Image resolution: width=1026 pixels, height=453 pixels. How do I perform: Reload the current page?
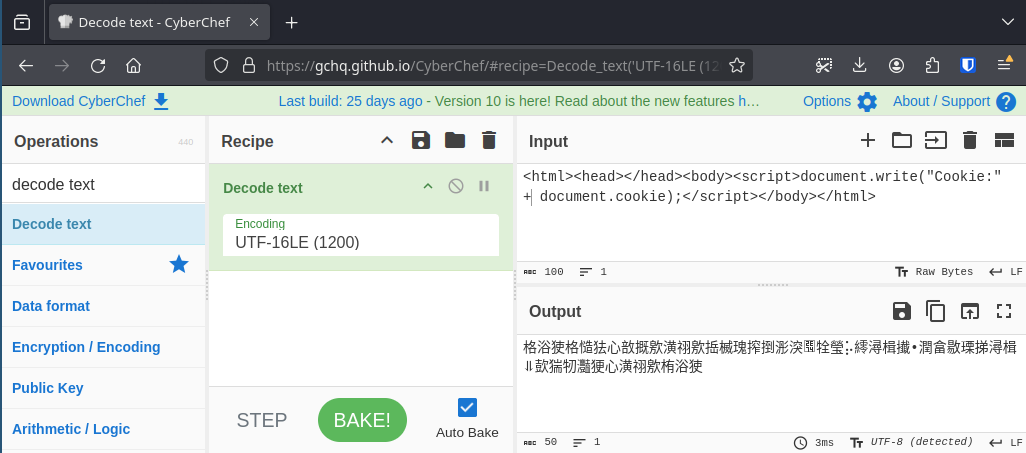pos(98,65)
